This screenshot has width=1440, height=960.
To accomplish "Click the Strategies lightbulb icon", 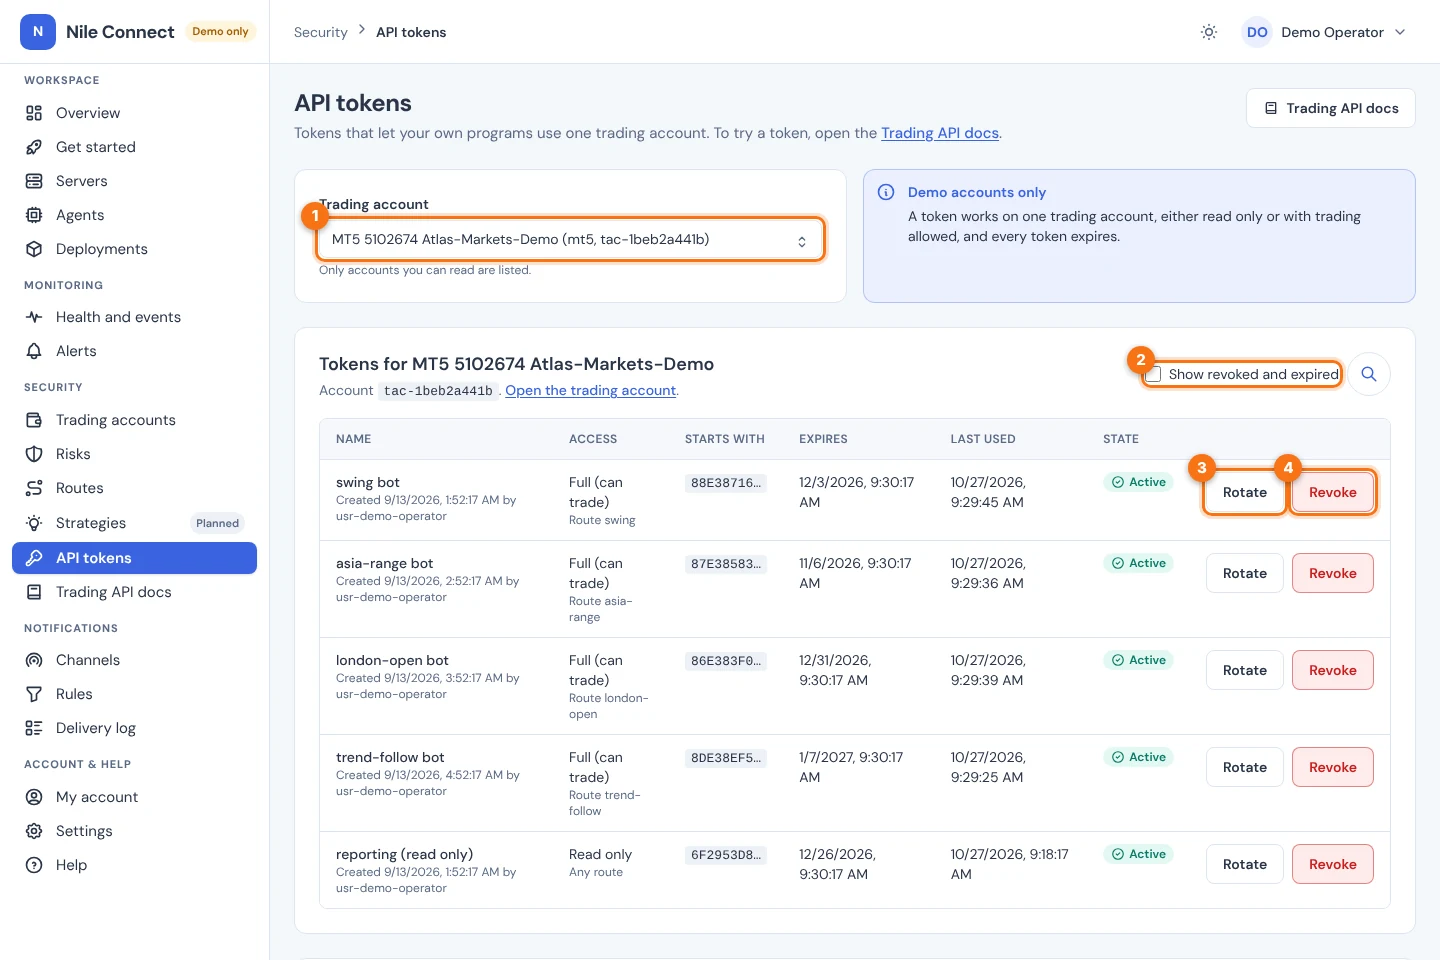I will point(34,523).
